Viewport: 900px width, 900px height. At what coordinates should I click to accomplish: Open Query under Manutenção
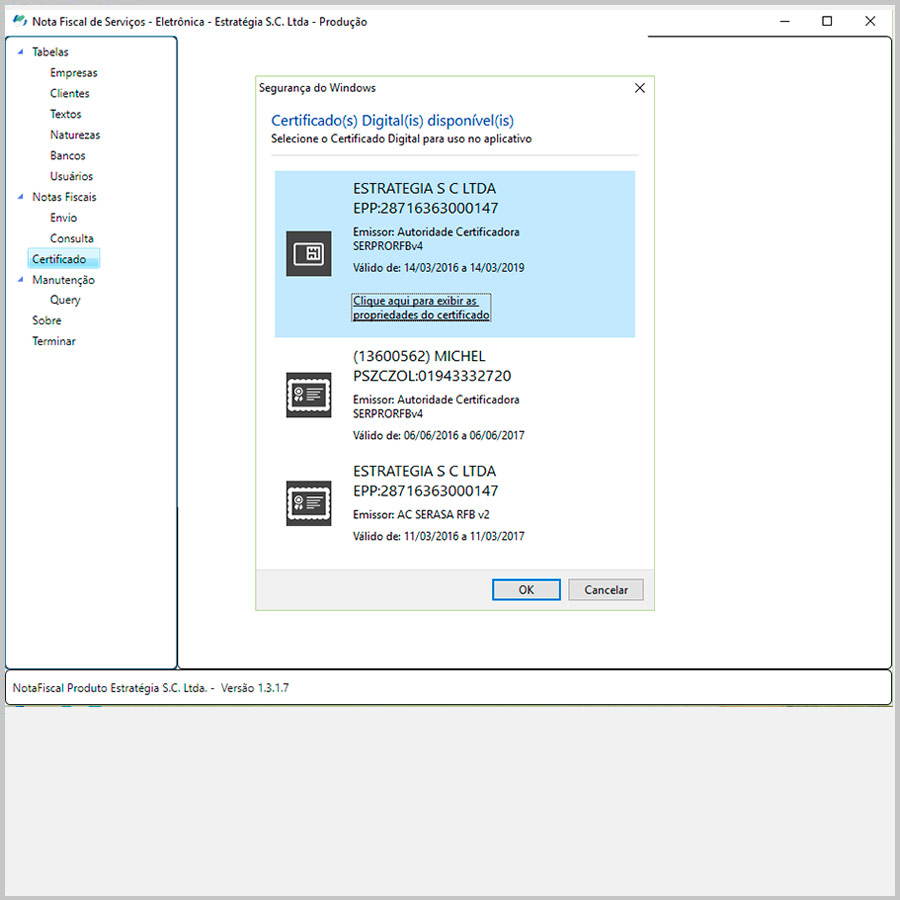click(x=65, y=300)
